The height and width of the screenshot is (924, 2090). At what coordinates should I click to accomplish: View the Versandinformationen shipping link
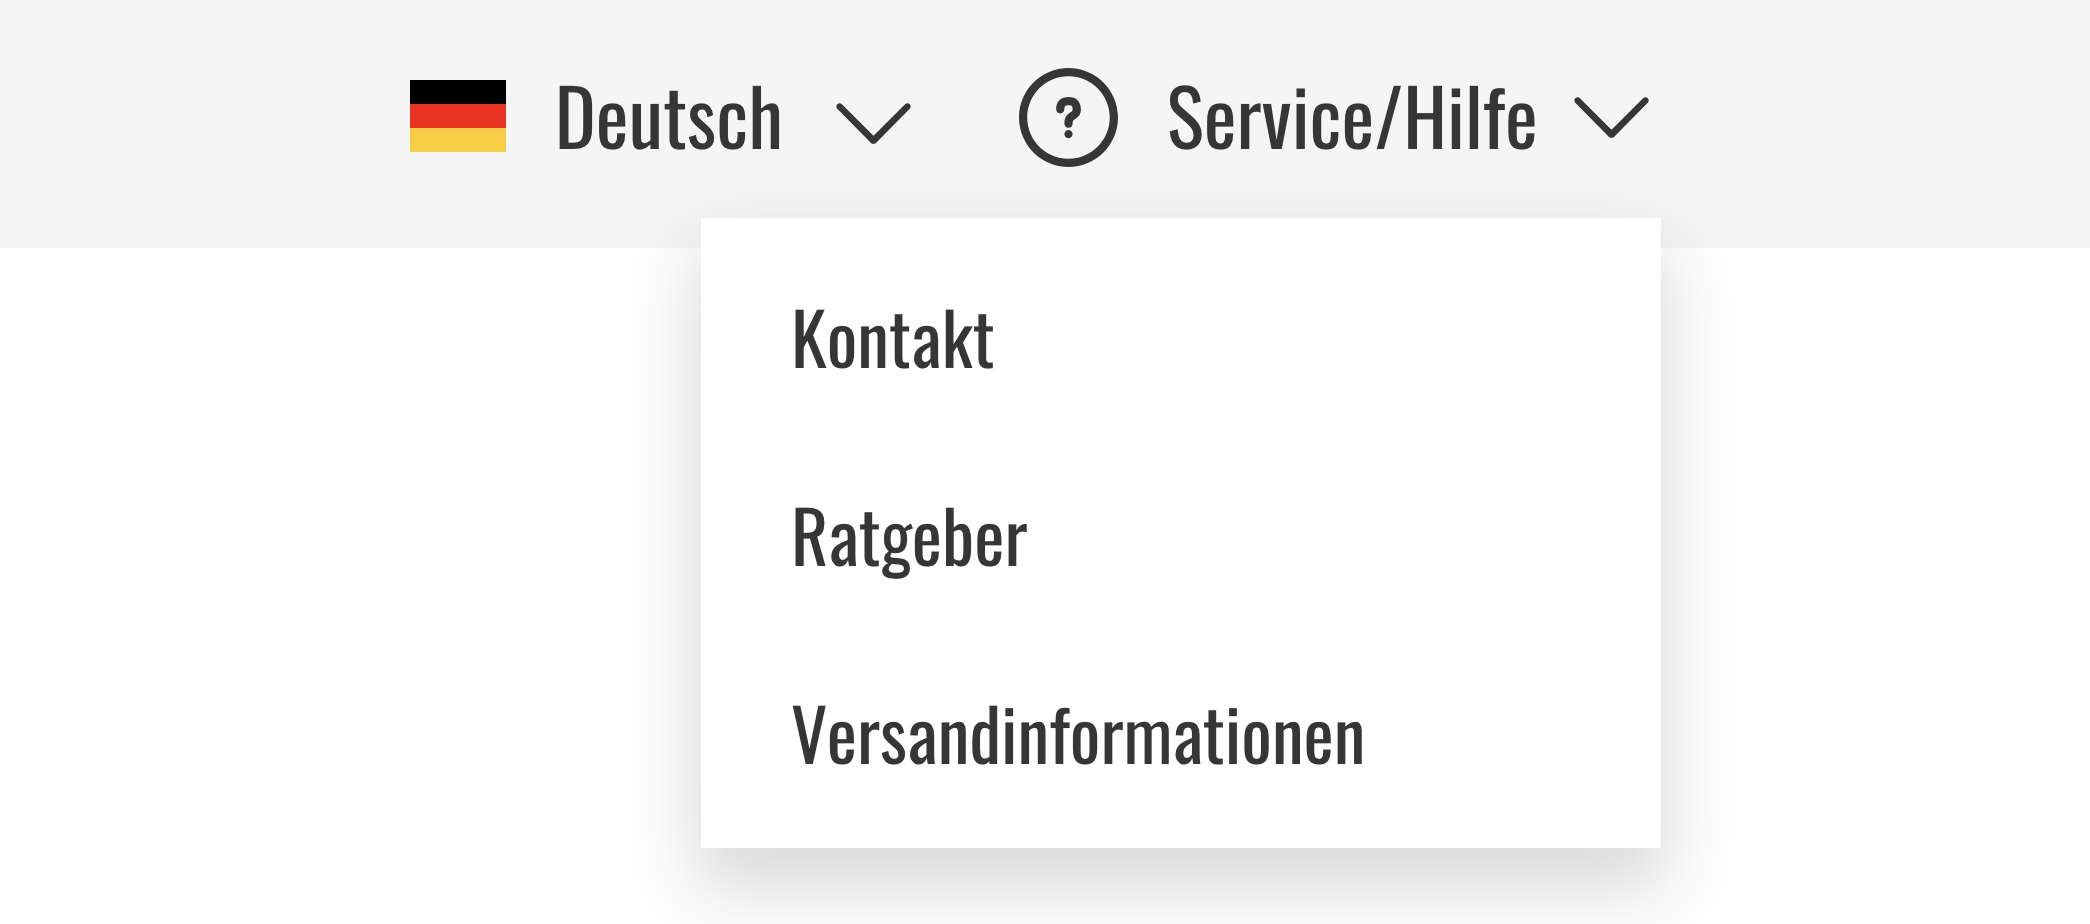pos(1078,736)
